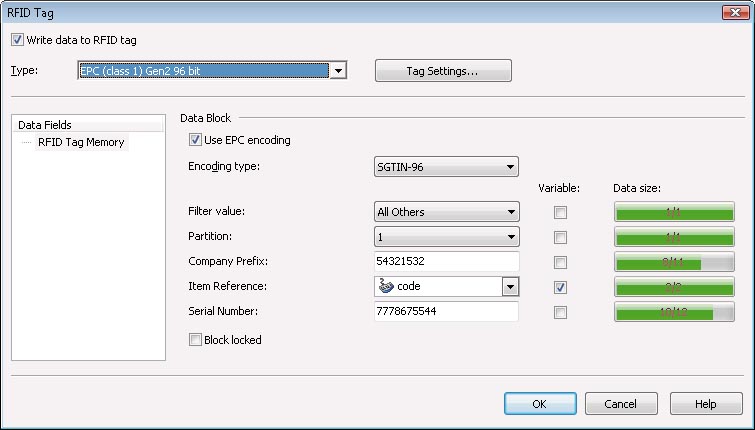Screen dimensions: 755x430
Task: Toggle Use EPC encoding checkbox
Action: pyautogui.click(x=195, y=140)
